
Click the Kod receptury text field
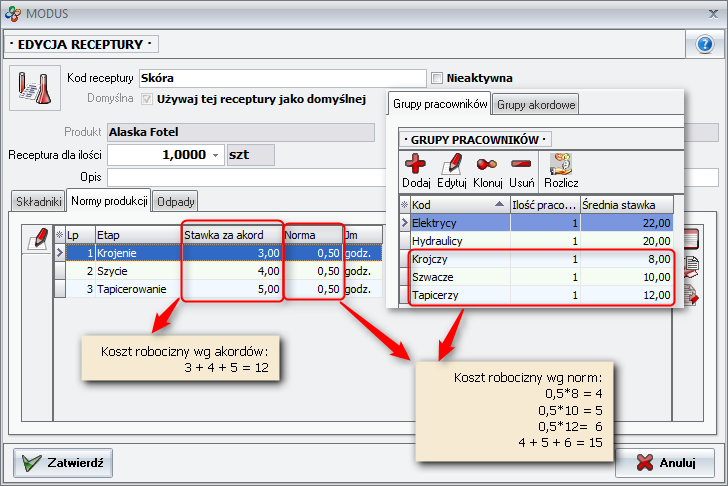pyautogui.click(x=282, y=78)
